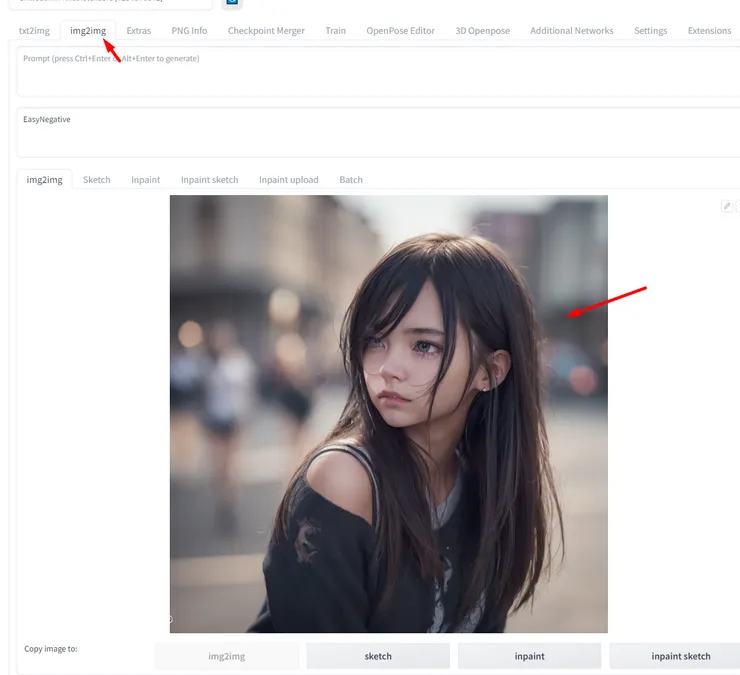Click the 'Copy image to:' label

click(x=50, y=649)
